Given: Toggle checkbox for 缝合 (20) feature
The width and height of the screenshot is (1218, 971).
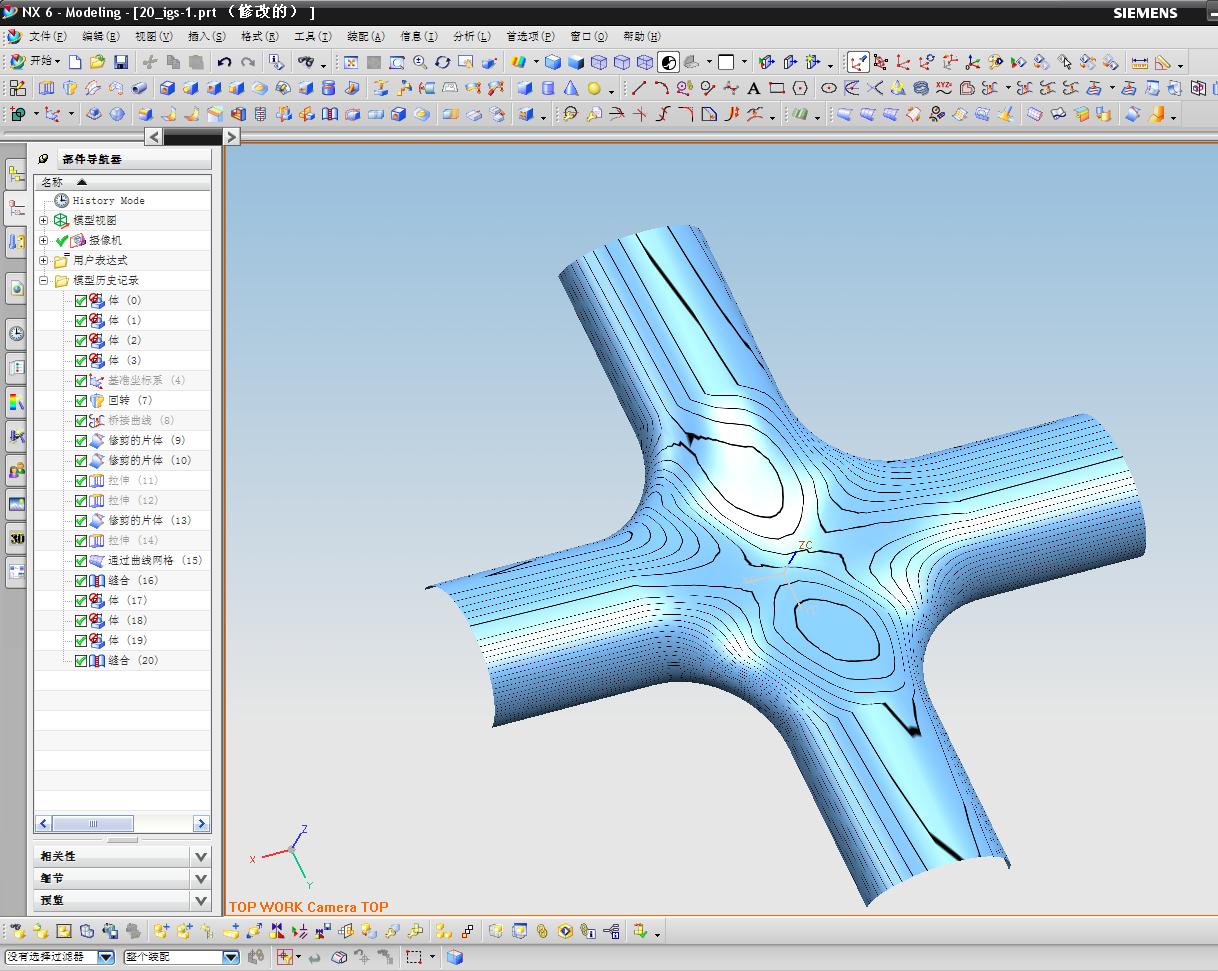Looking at the screenshot, I should point(81,660).
